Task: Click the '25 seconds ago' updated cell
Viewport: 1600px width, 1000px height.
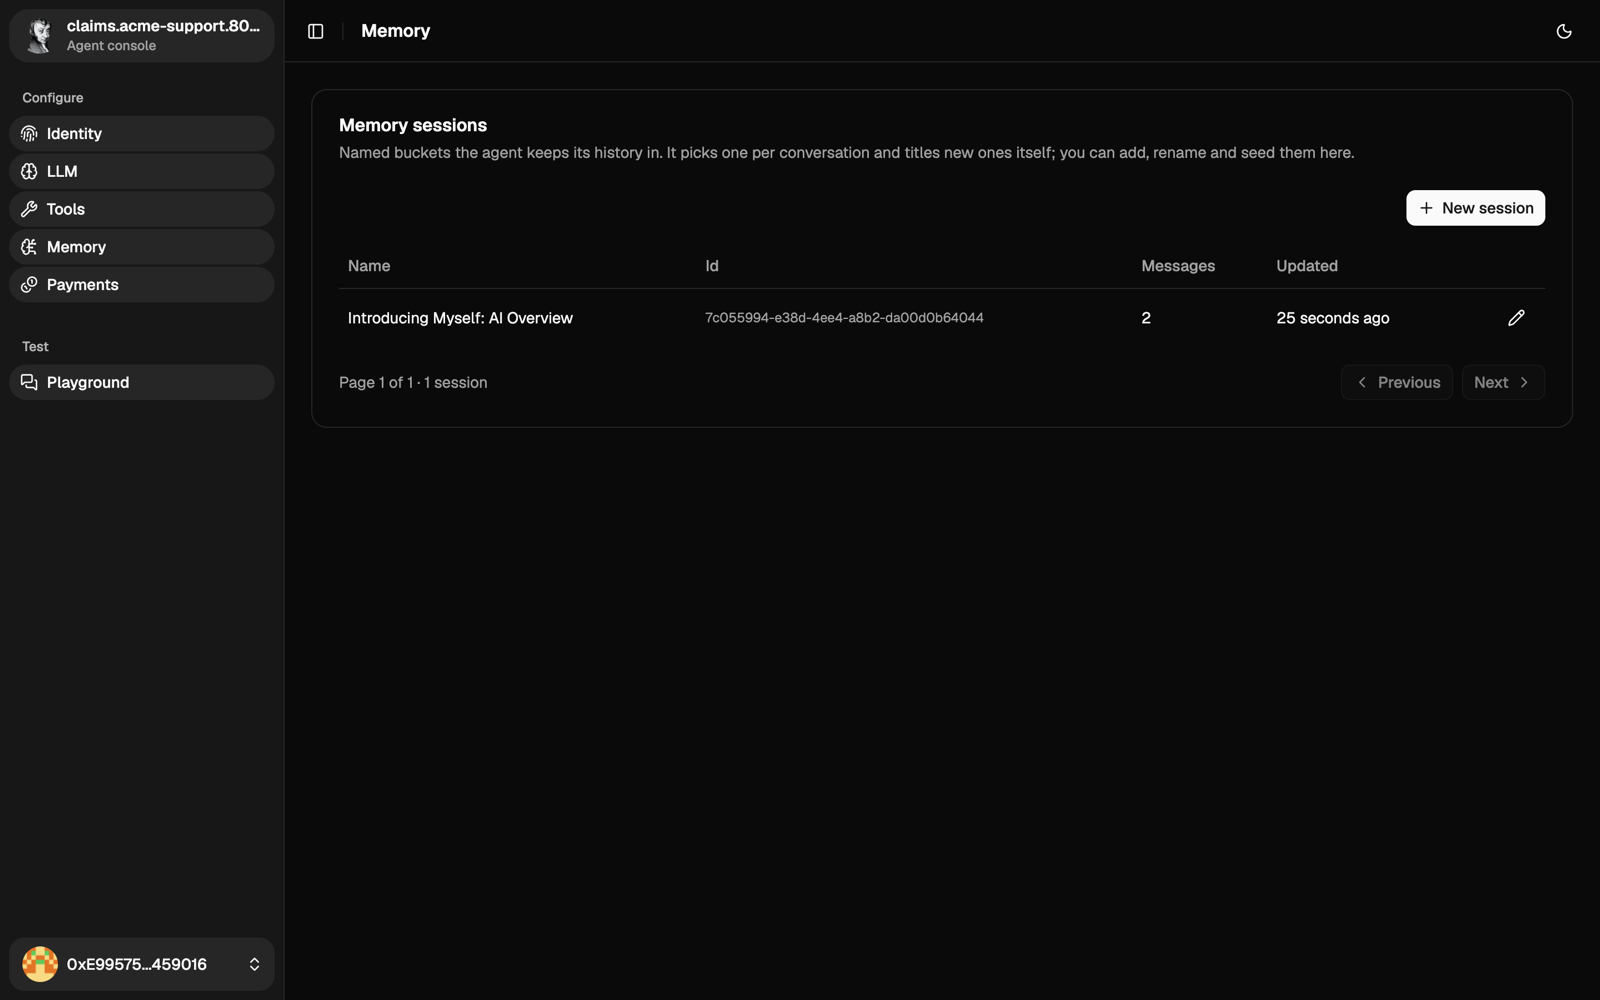Action: click(1333, 318)
